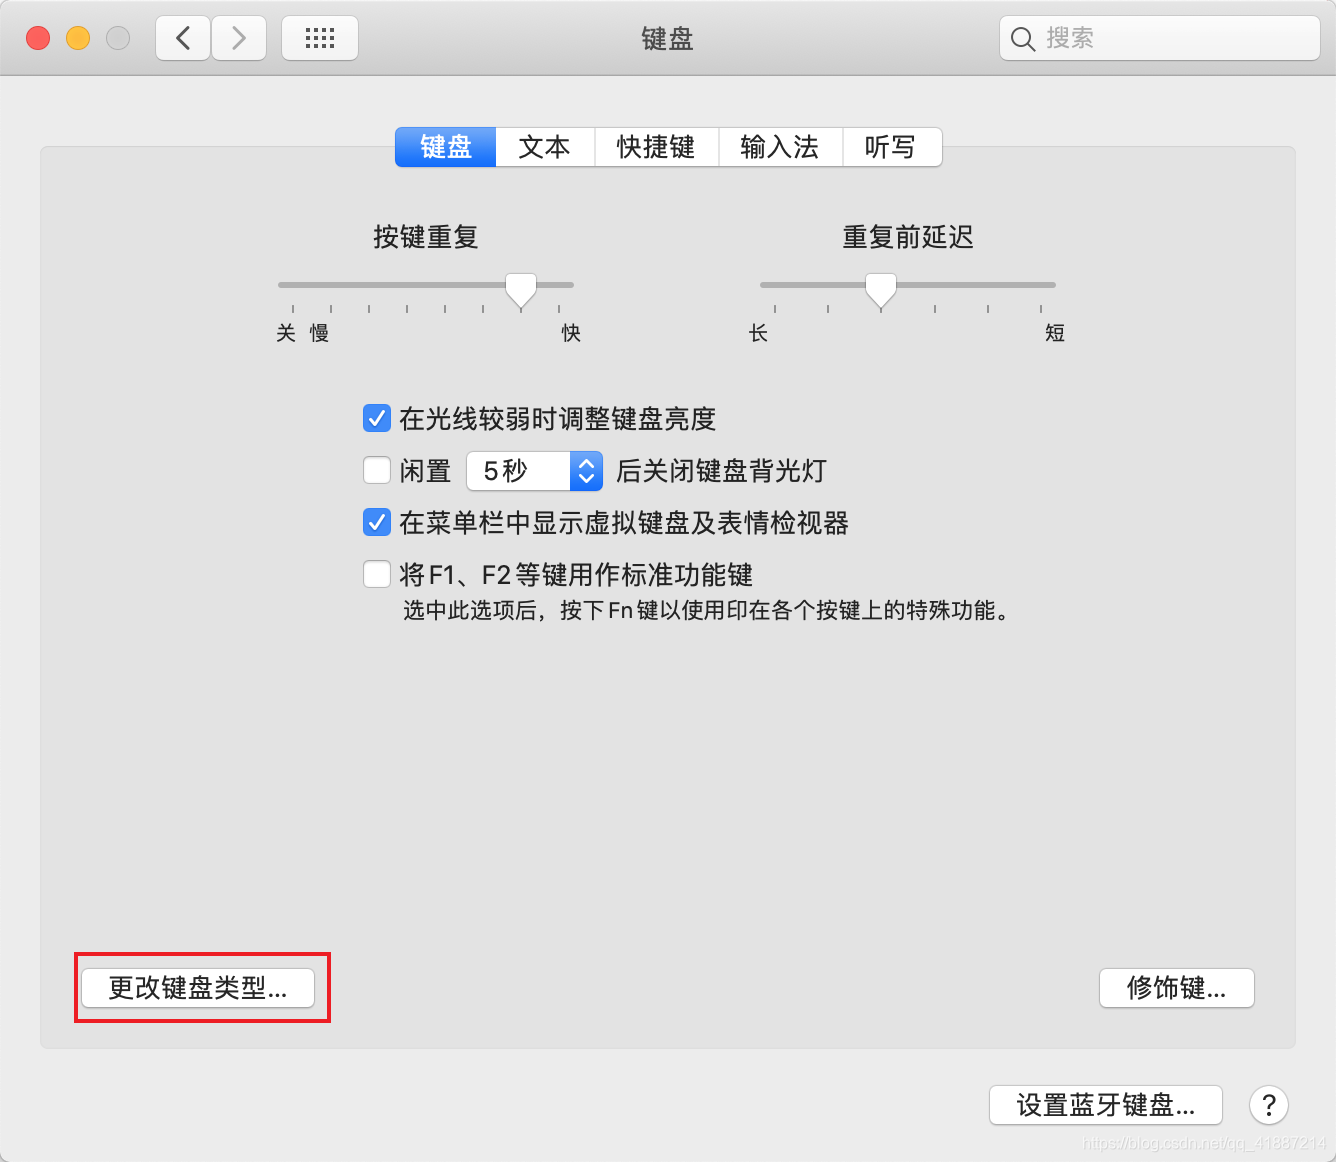Click the red close window button
This screenshot has height=1162, width=1336.
[x=38, y=38]
